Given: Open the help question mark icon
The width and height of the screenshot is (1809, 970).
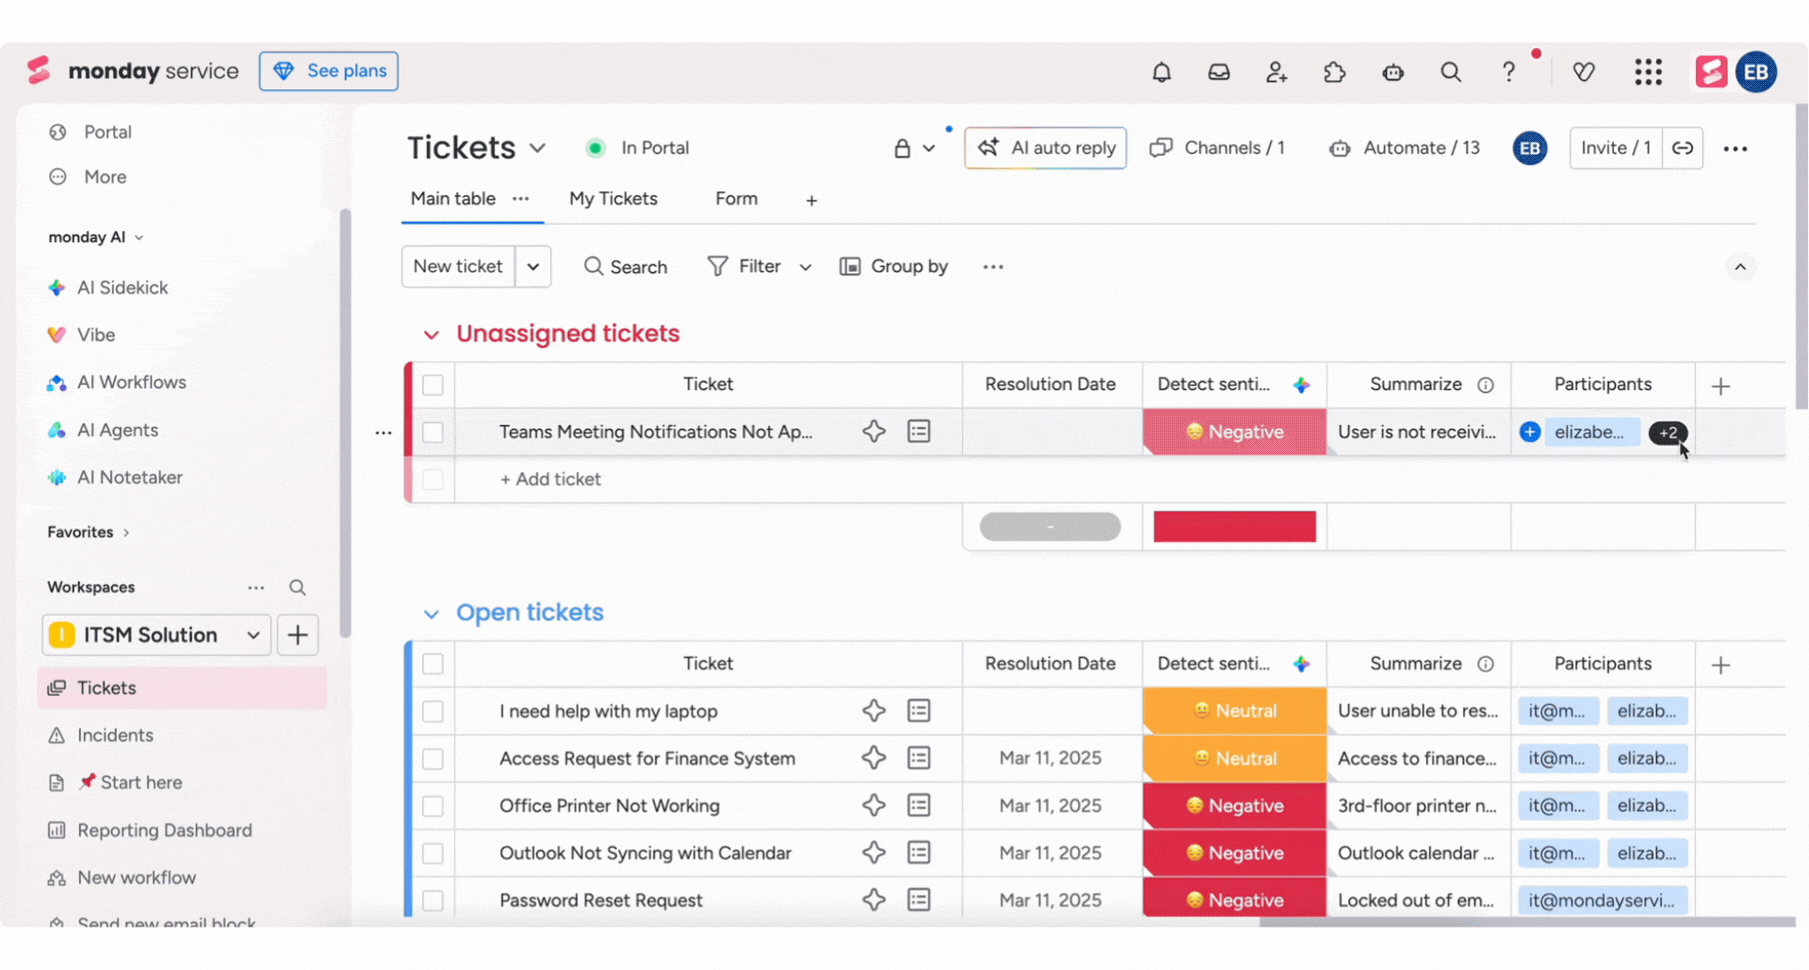Looking at the screenshot, I should coord(1508,72).
